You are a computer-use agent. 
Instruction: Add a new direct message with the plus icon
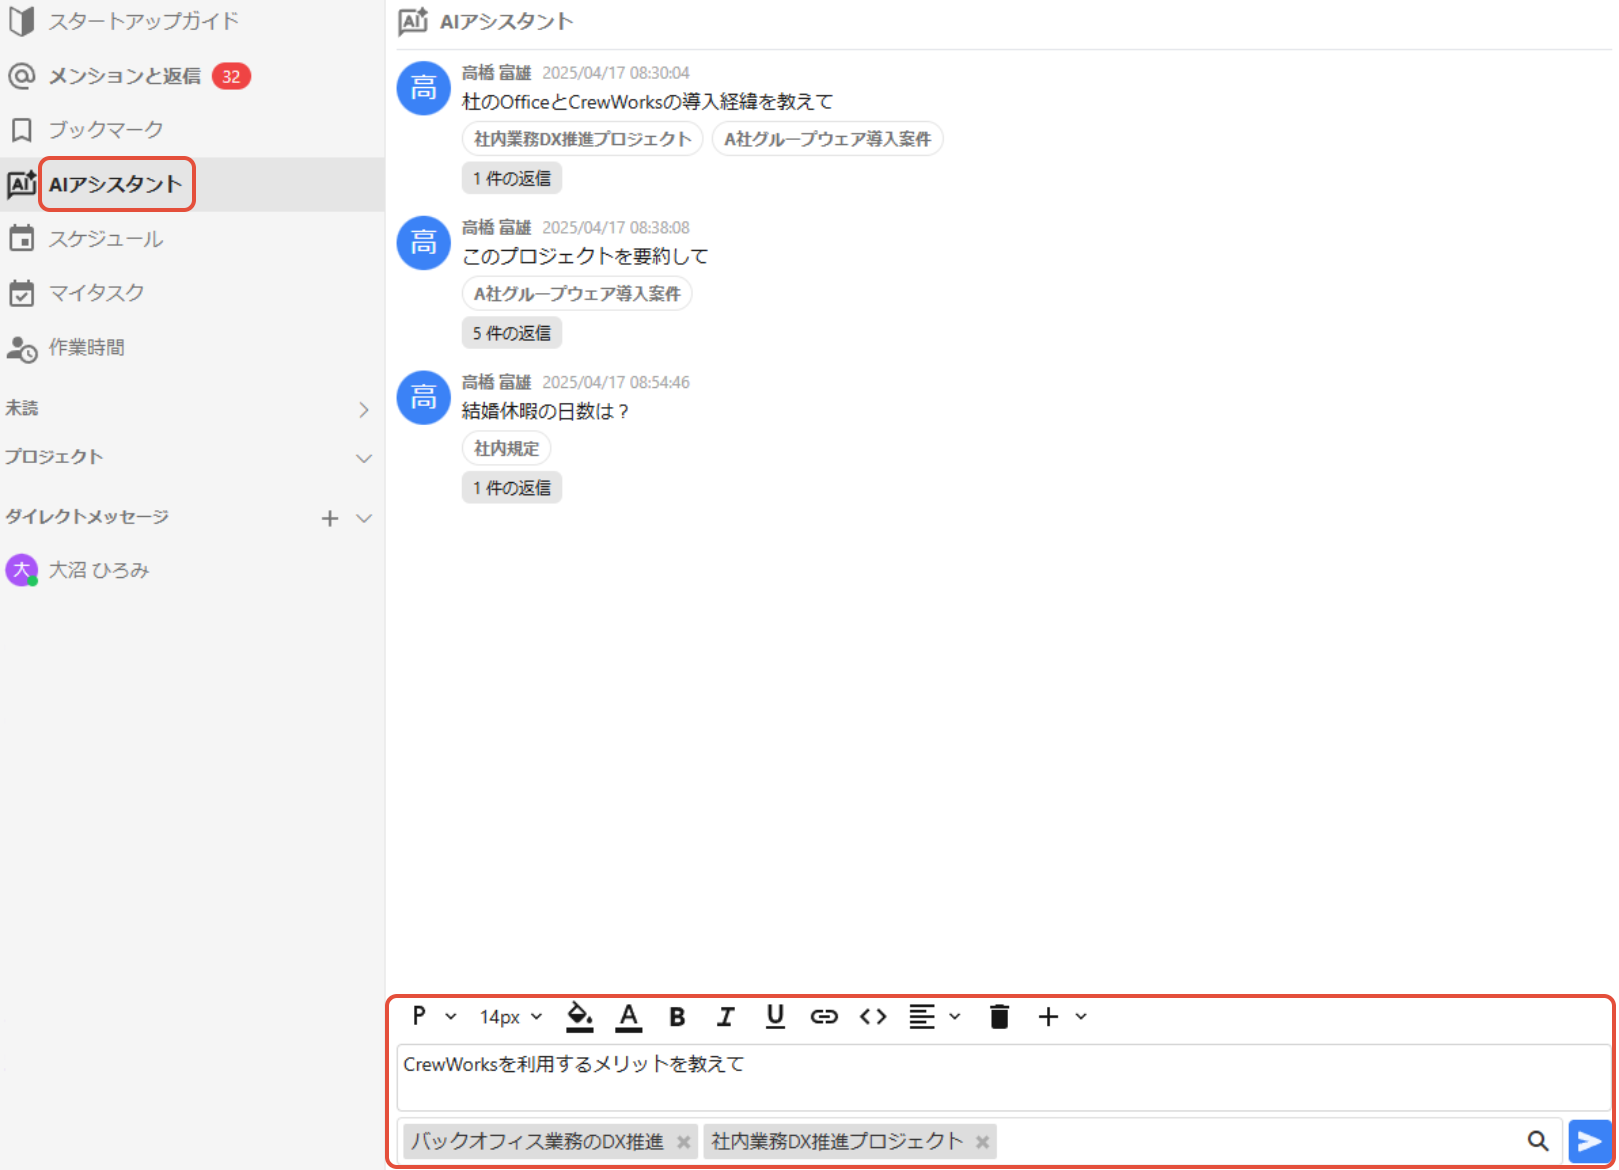coord(330,518)
